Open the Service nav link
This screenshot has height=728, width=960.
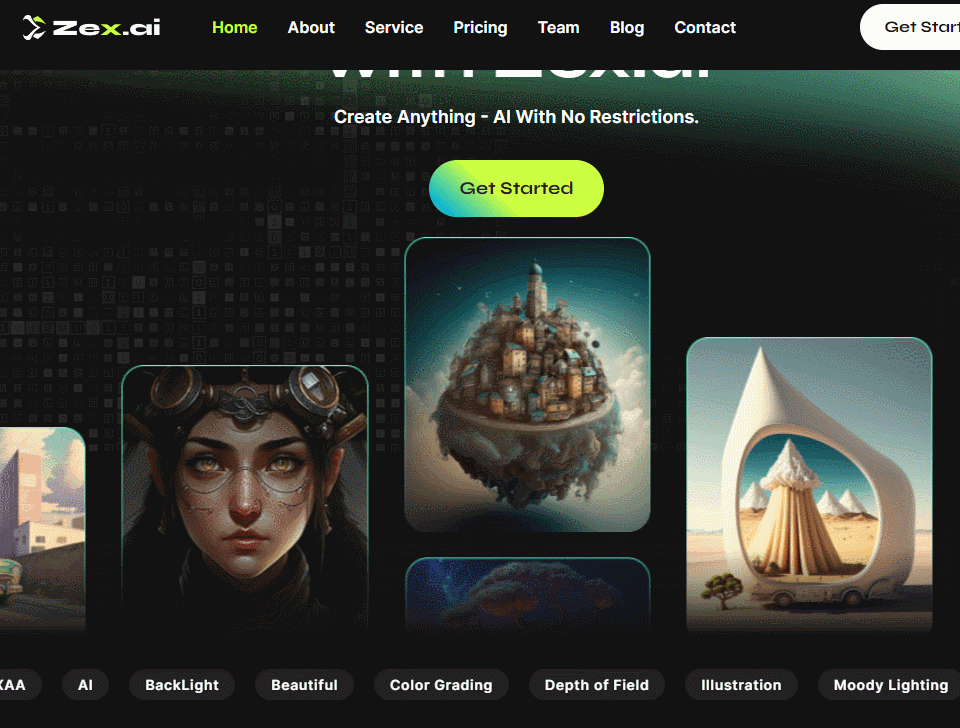394,28
